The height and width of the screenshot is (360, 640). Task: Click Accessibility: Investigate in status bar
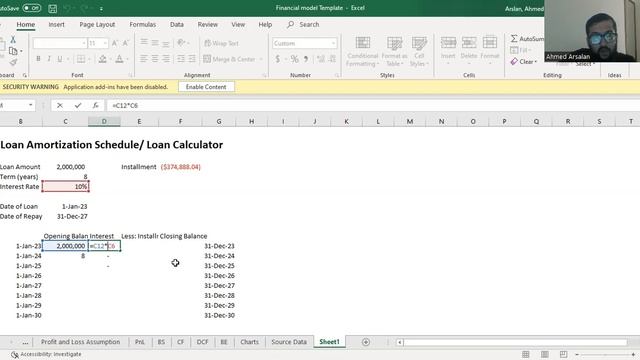[x=46, y=354]
